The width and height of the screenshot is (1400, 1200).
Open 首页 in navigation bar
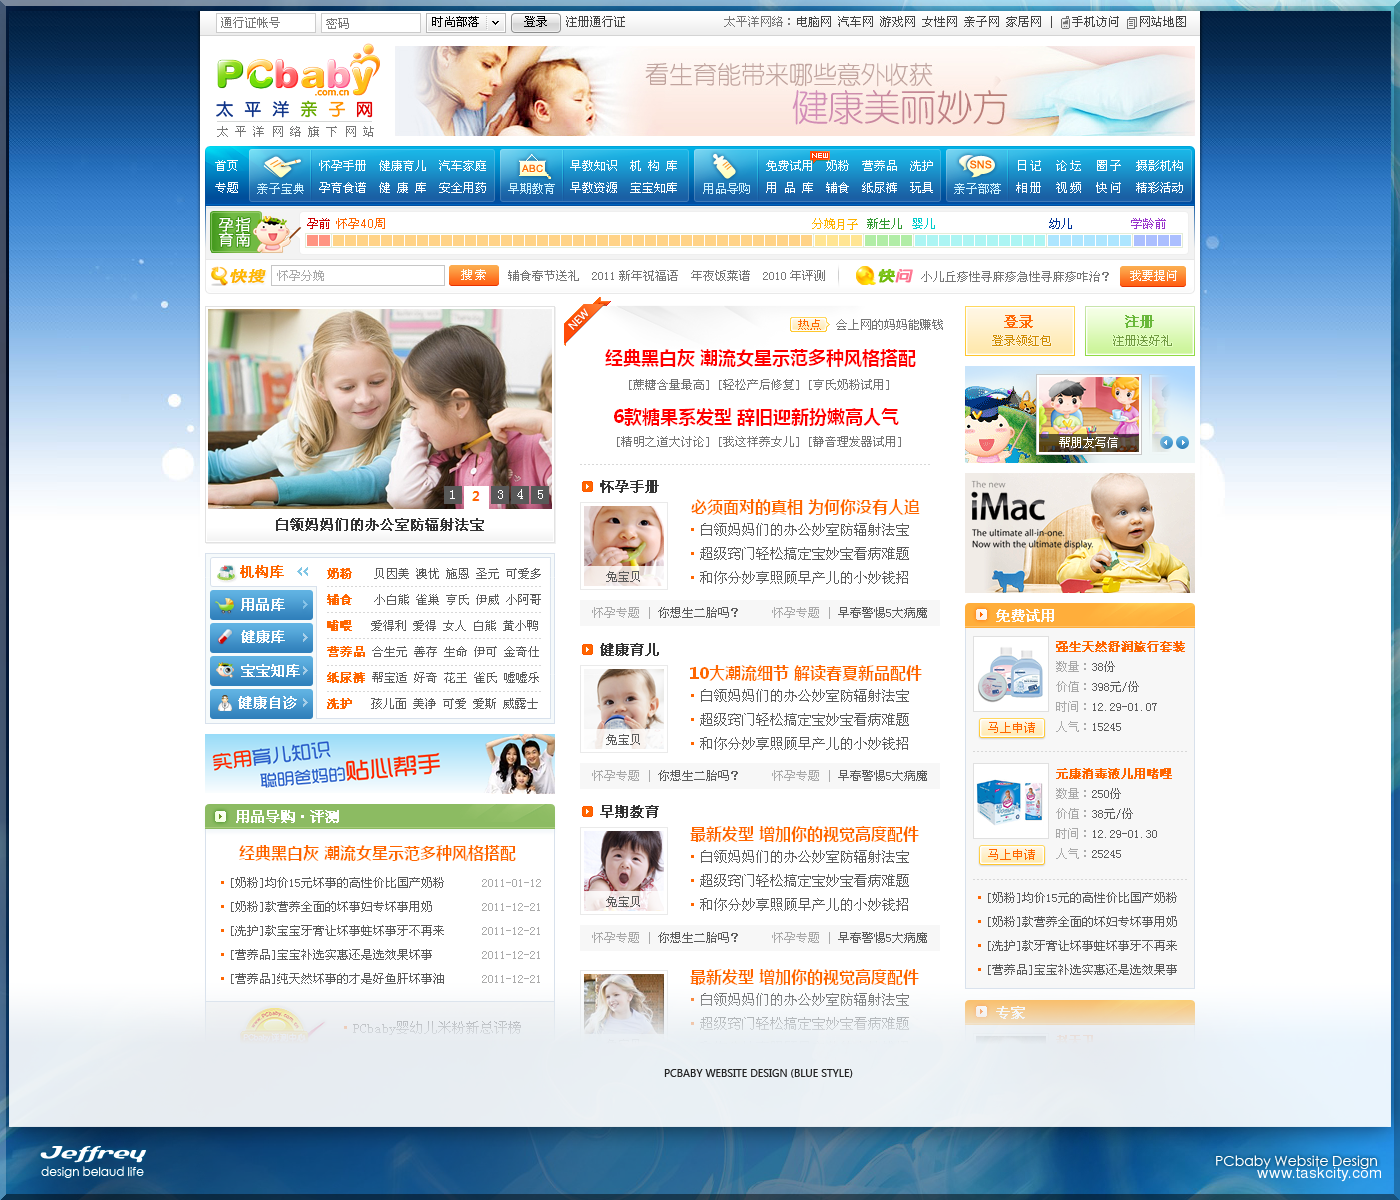click(x=227, y=166)
